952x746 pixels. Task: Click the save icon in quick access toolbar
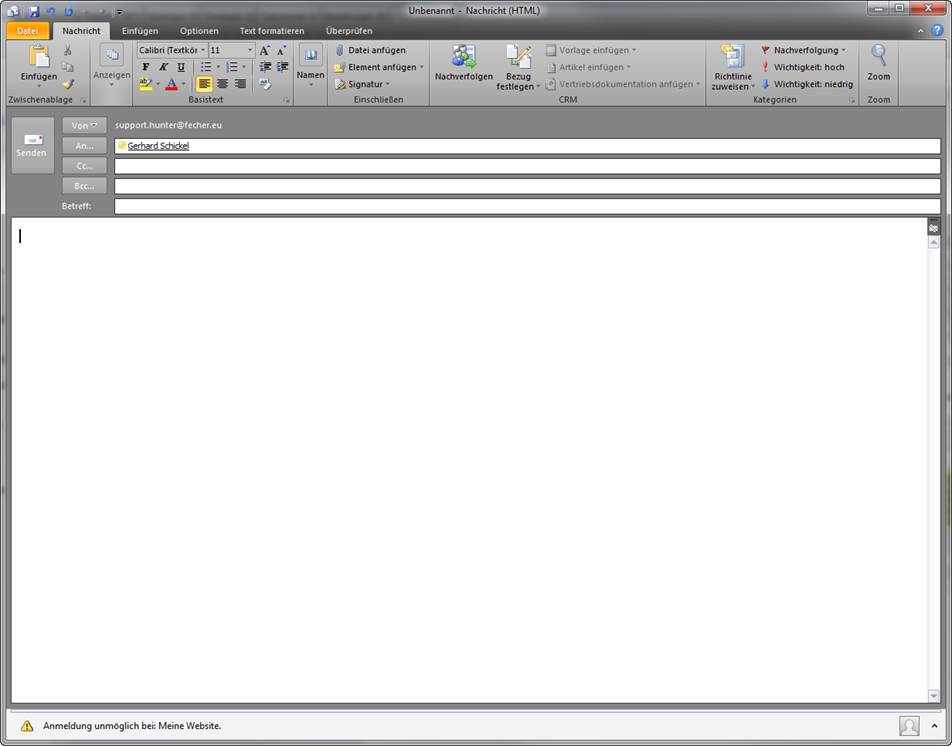coord(33,10)
